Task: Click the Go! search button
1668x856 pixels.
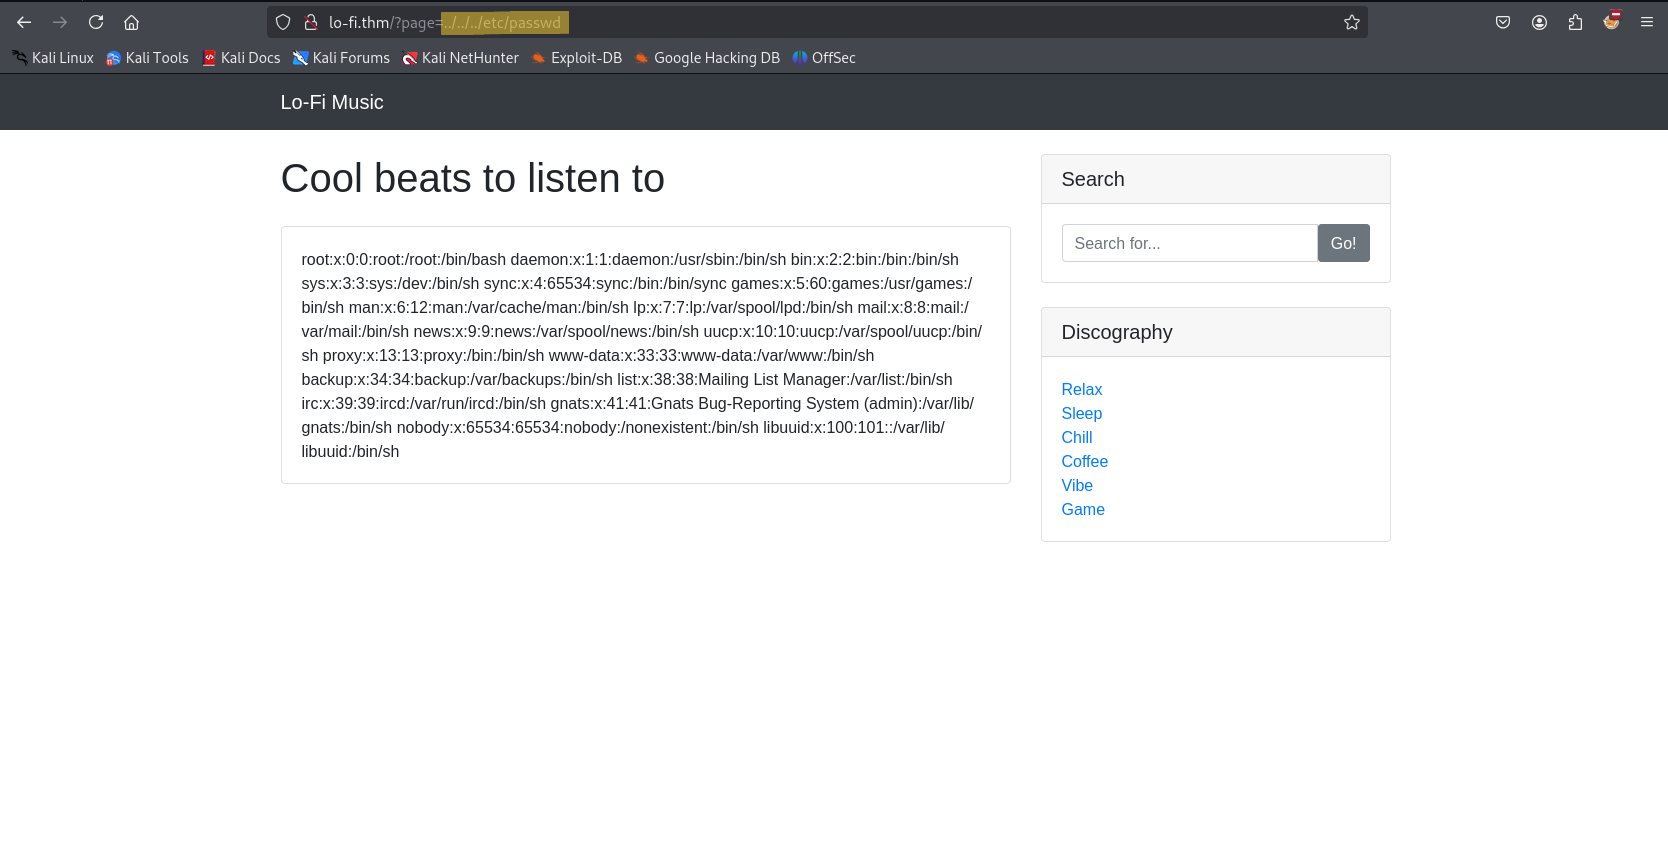Action: pos(1343,243)
